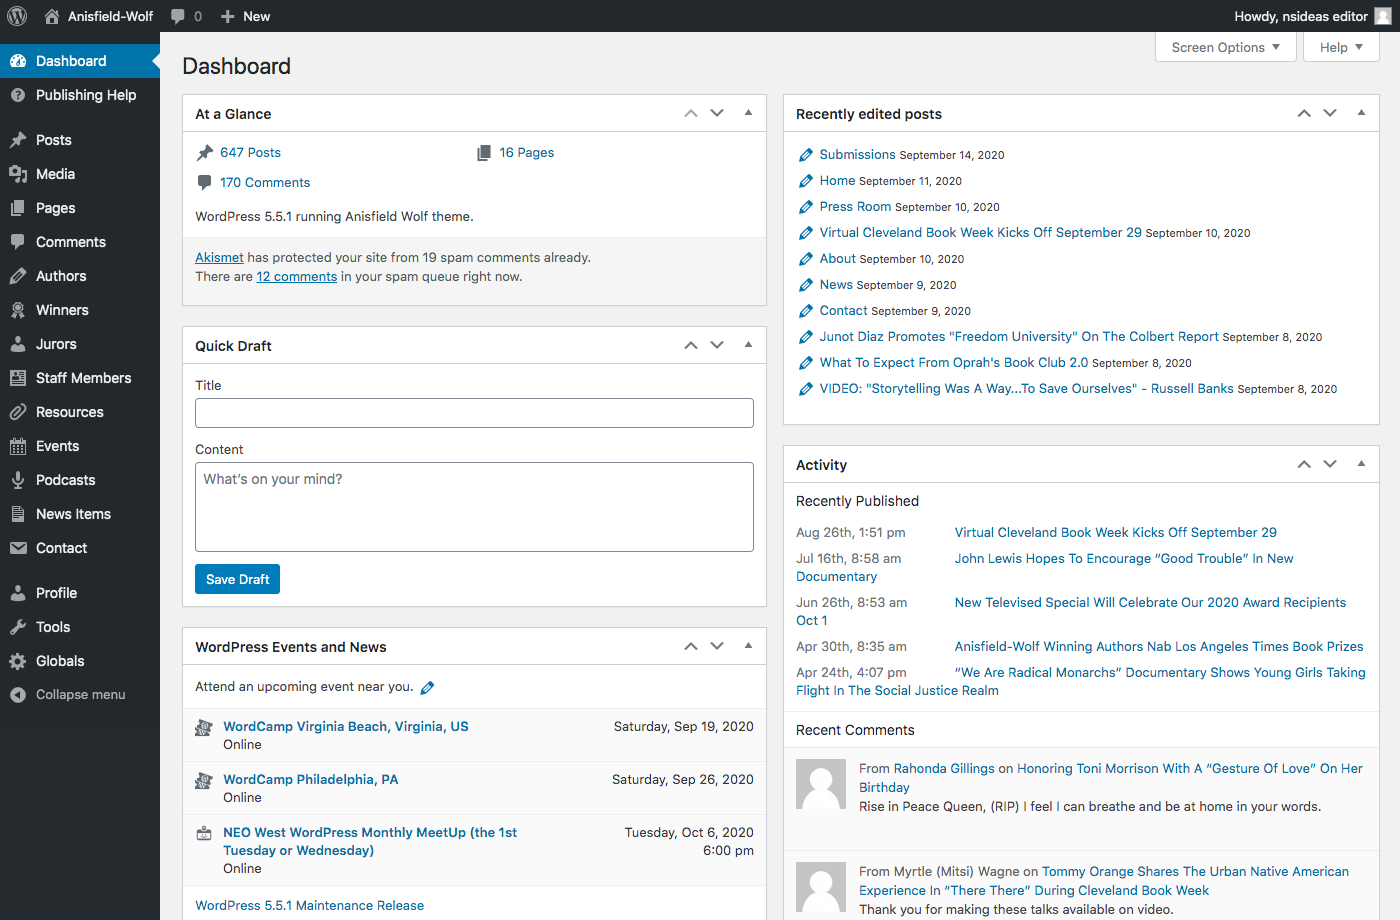Open Publishing Help menu item
This screenshot has height=920, width=1400.
80,95
